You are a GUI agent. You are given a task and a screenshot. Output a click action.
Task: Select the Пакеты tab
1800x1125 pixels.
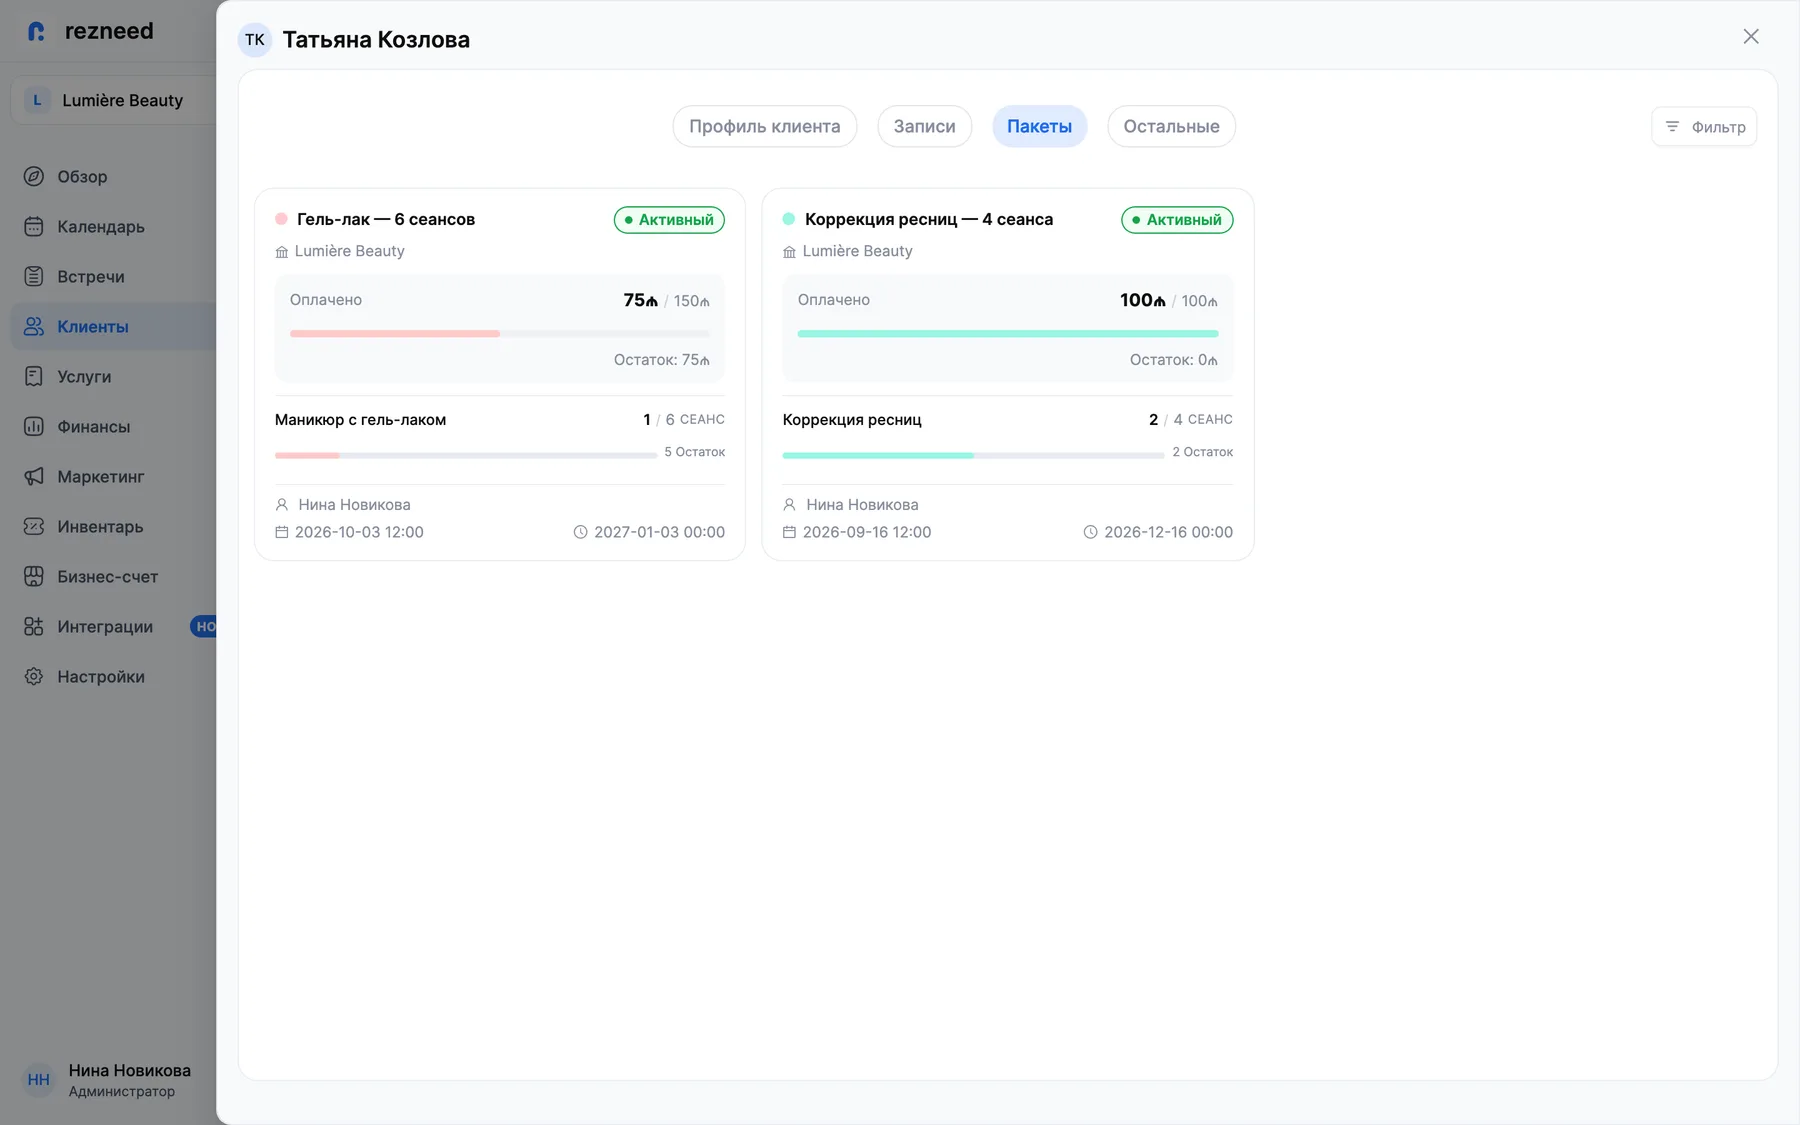pyautogui.click(x=1040, y=126)
